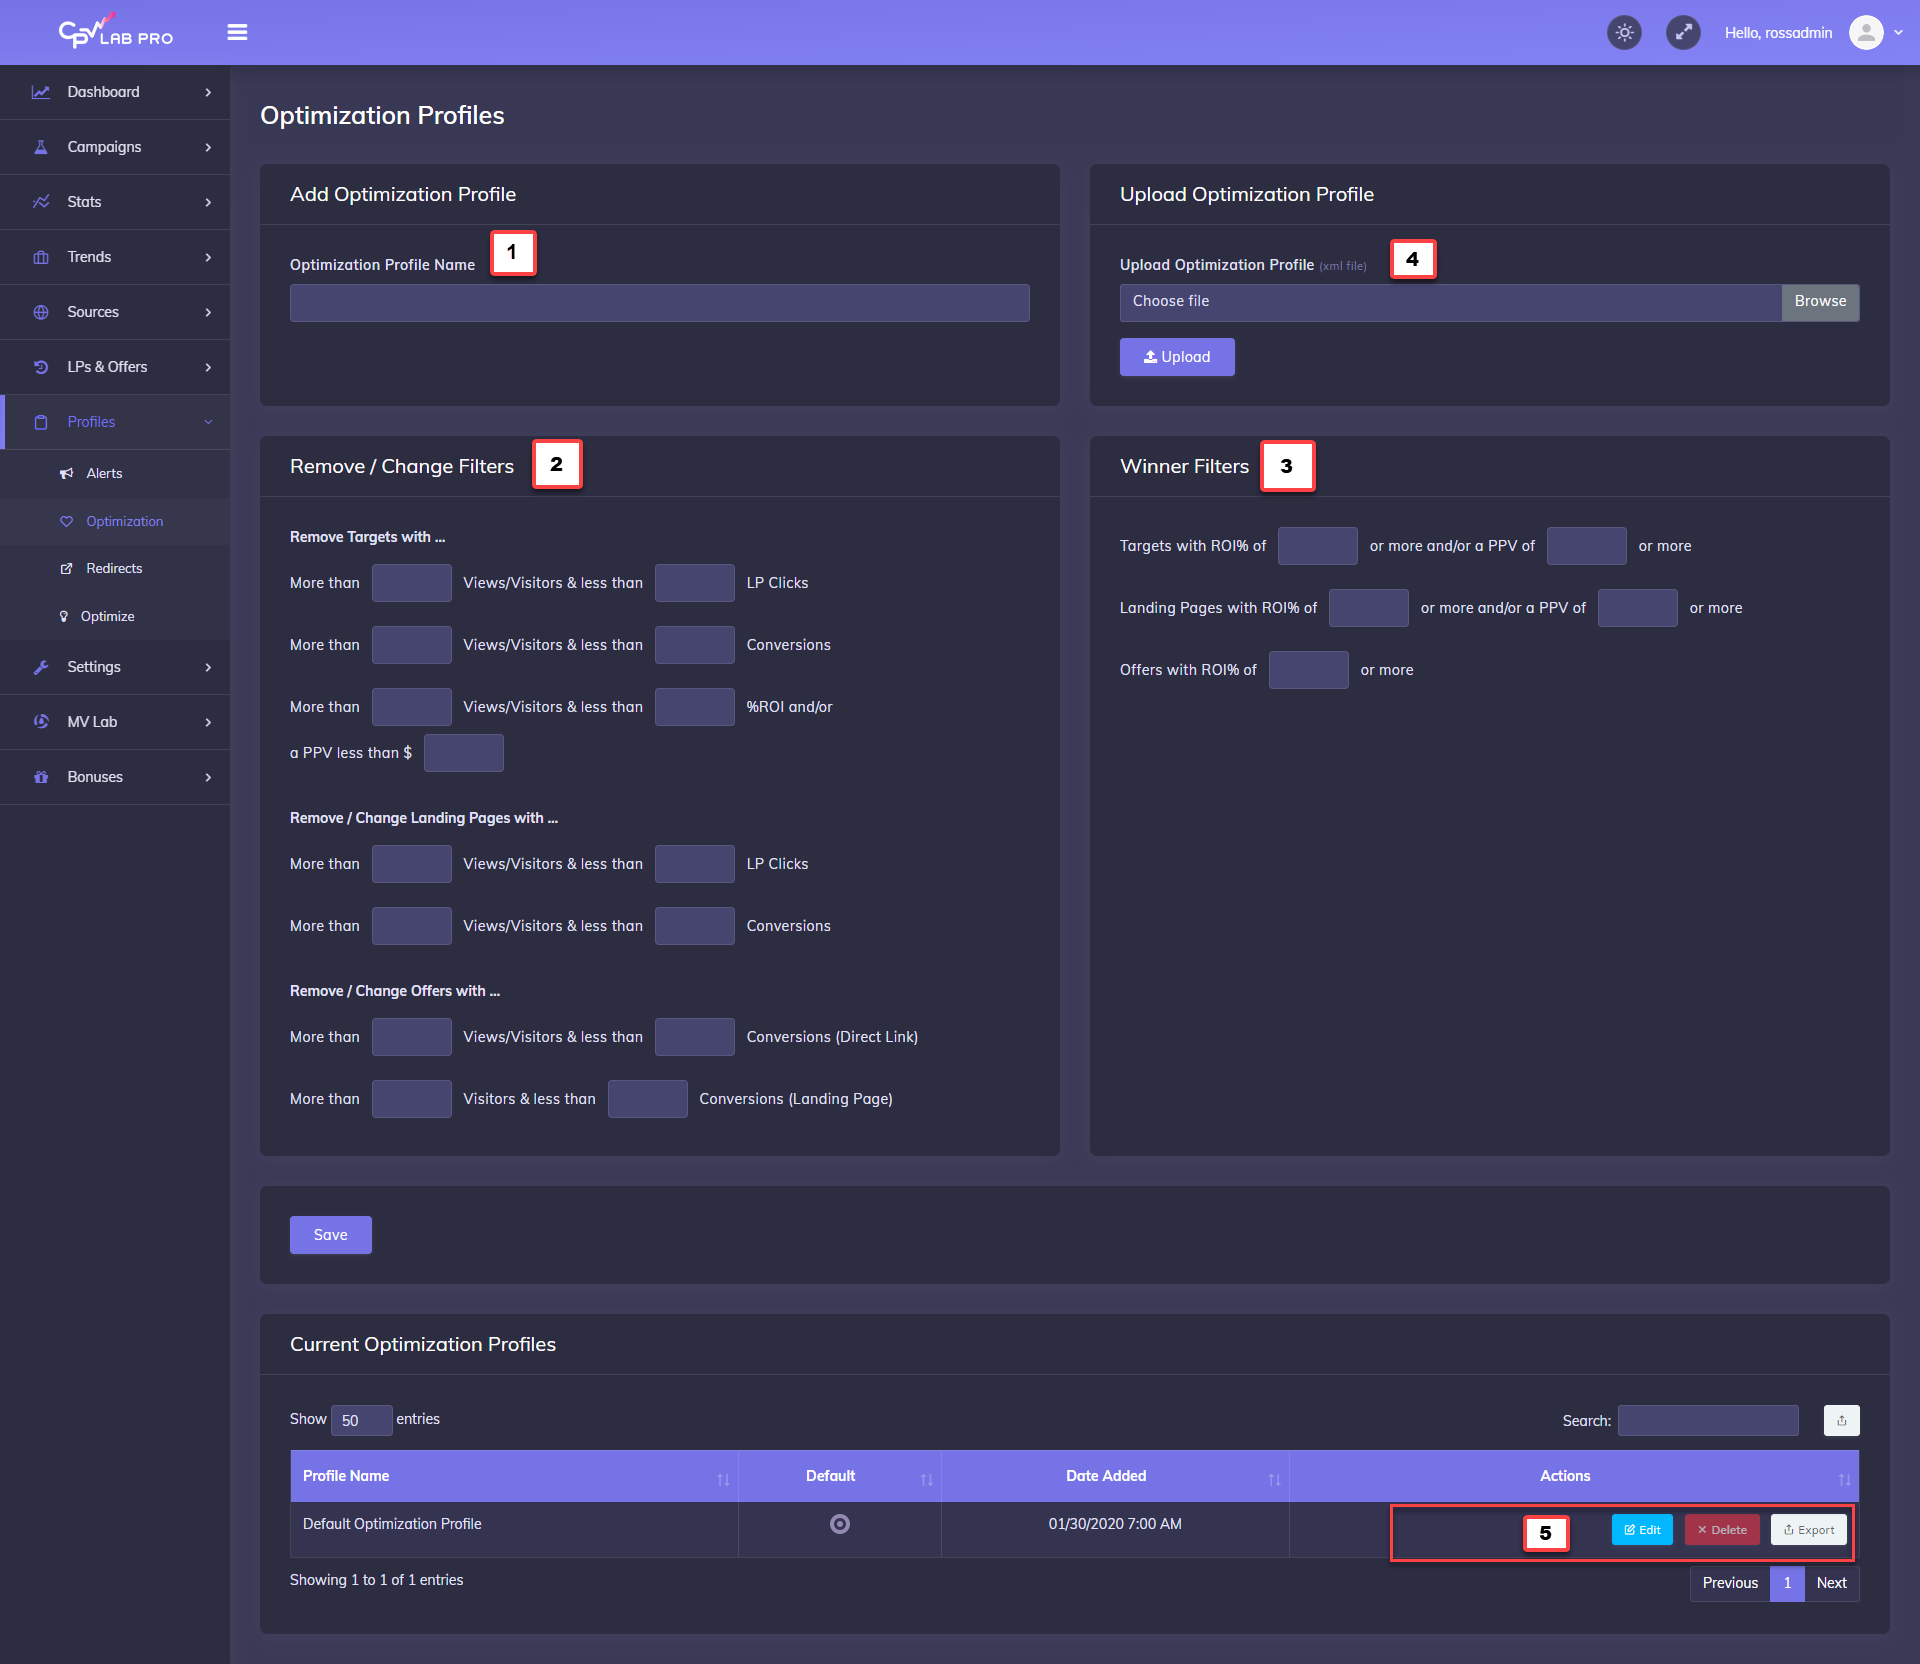Click the export icon beside the search box
Viewport: 1920px width, 1664px height.
(1840, 1420)
